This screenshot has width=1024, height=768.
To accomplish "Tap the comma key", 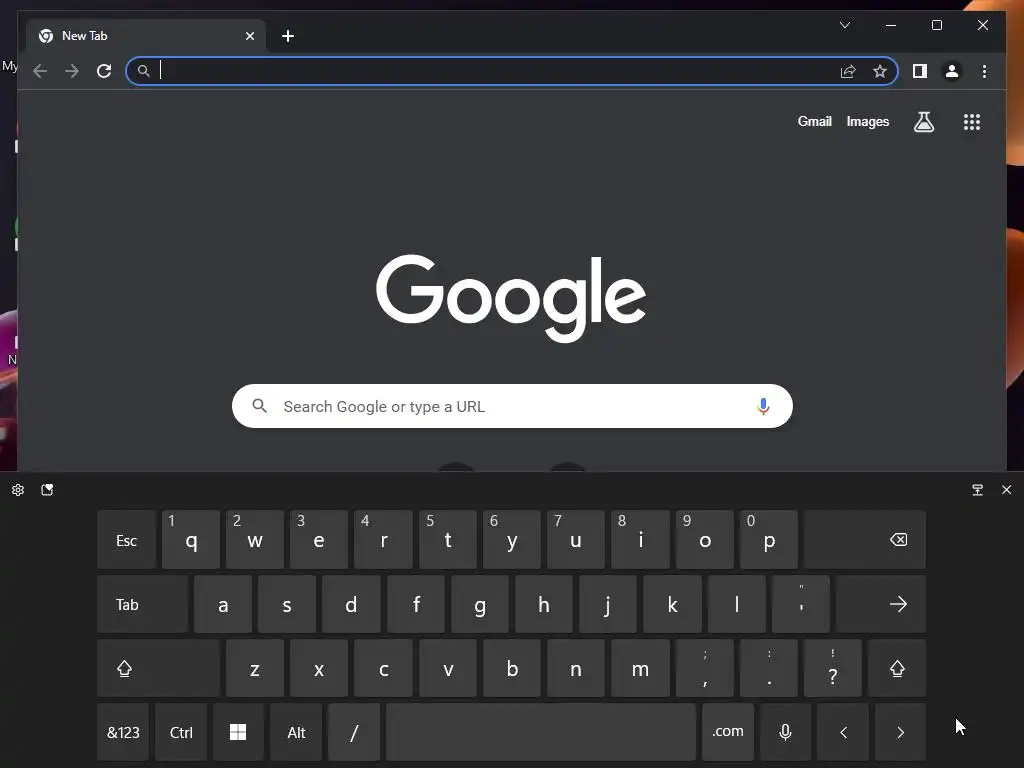I will click(x=705, y=668).
